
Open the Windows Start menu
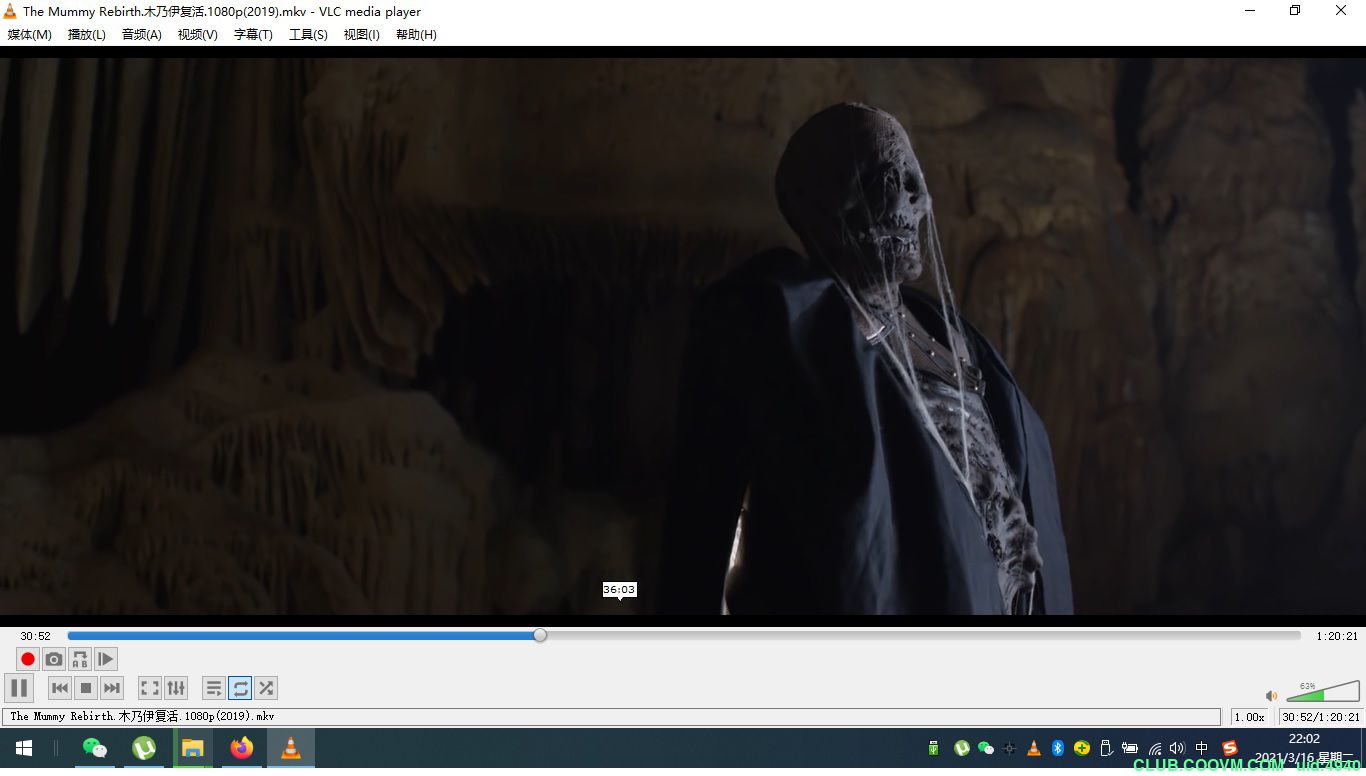click(x=24, y=748)
